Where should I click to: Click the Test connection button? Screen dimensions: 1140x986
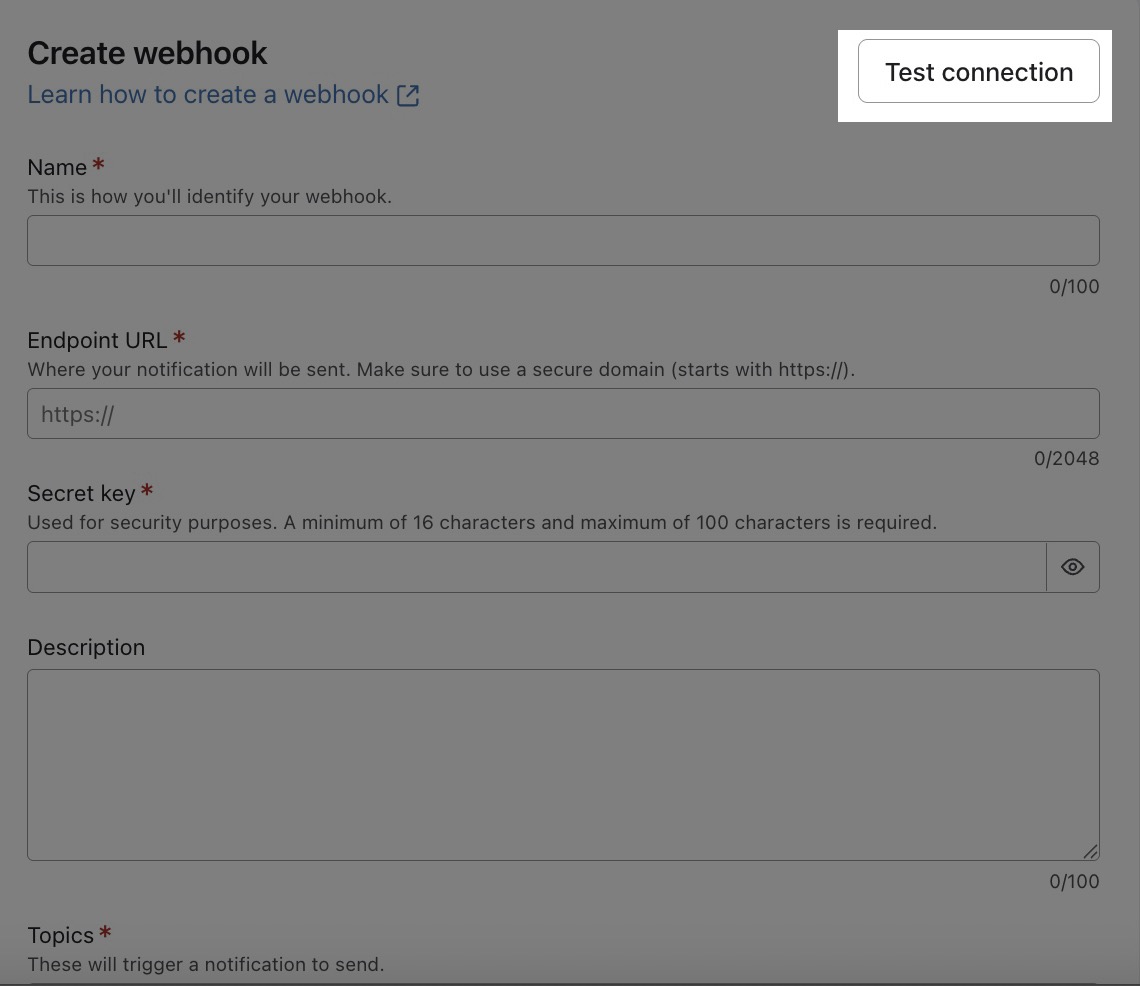(x=978, y=72)
